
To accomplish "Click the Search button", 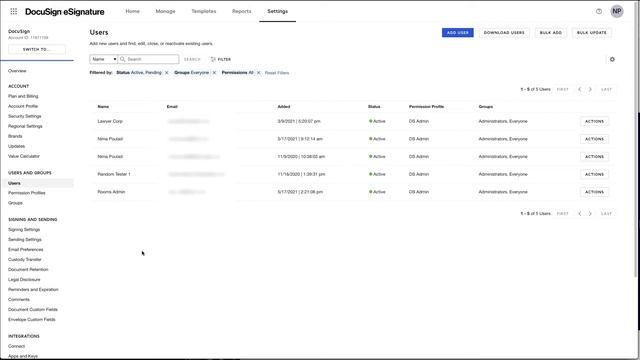I will point(192,59).
